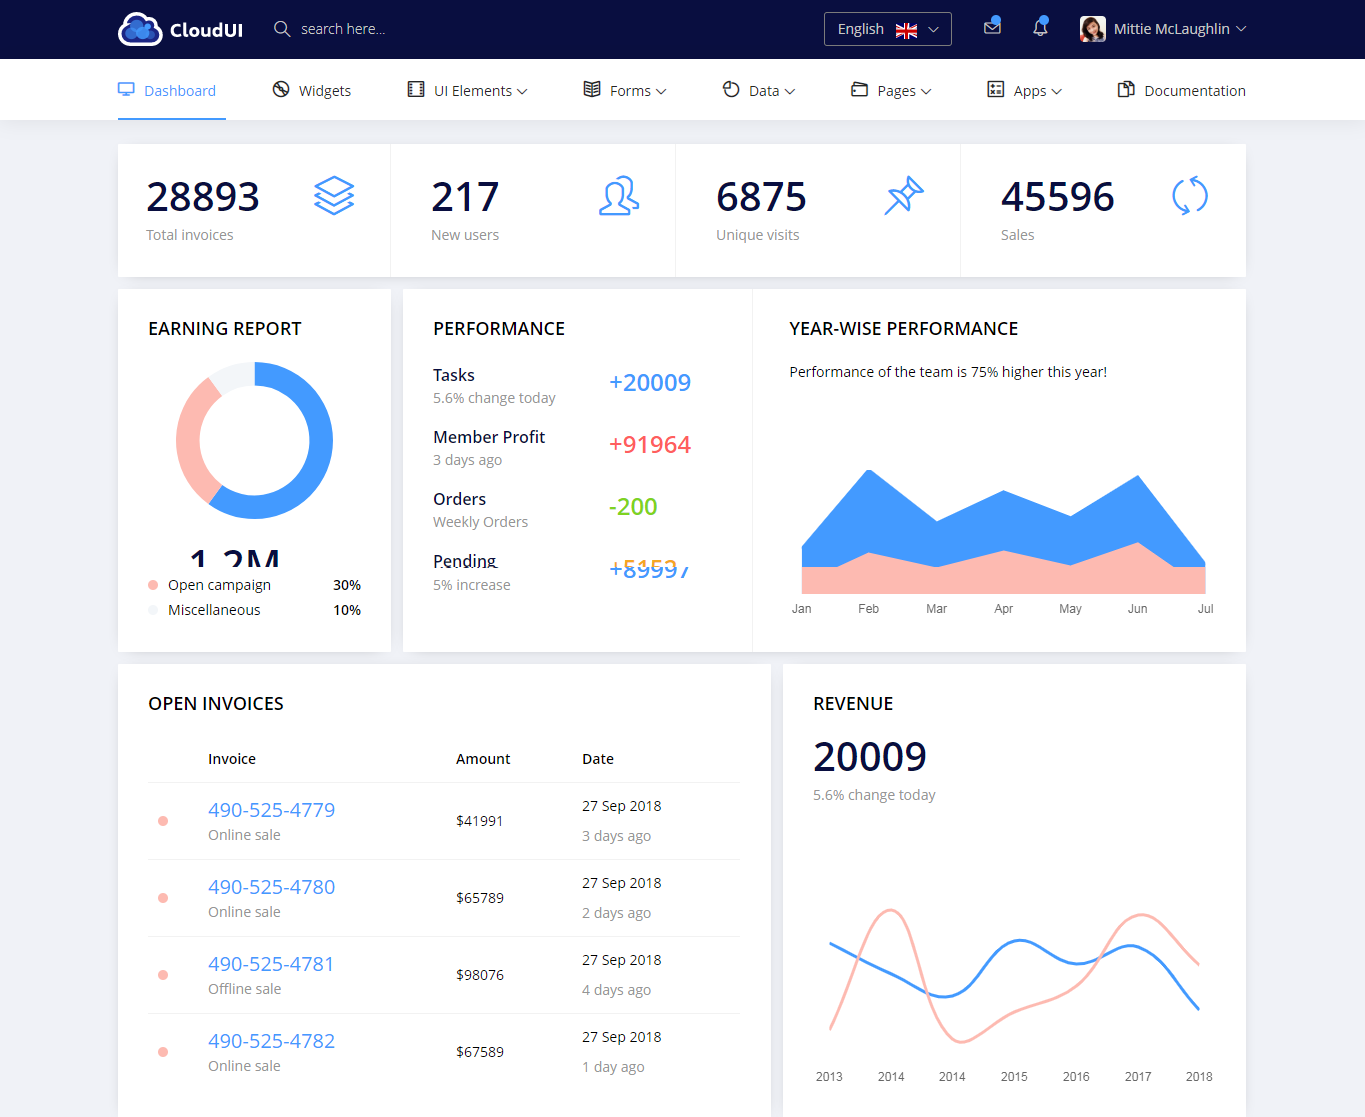Viewport: 1365px width, 1117px height.
Task: Open the Widgets menu item
Action: (x=312, y=90)
